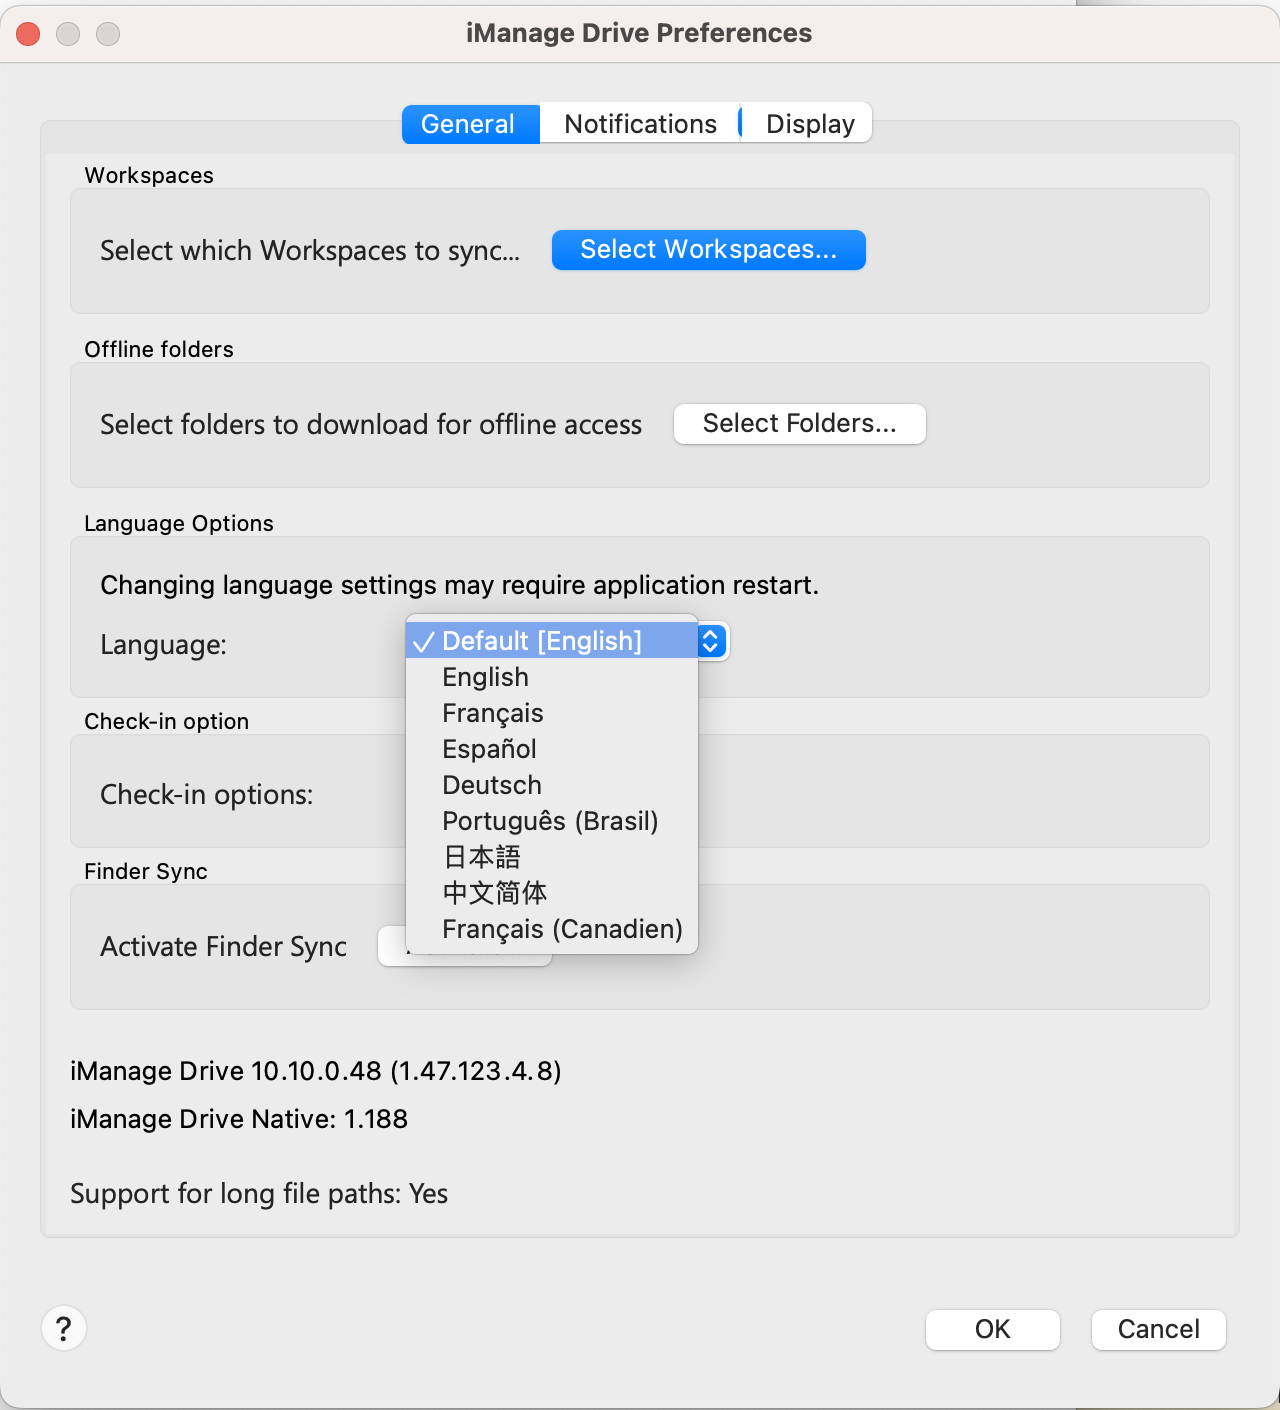The width and height of the screenshot is (1280, 1410).
Task: Pick Deutsch in the language menu
Action: coord(551,785)
